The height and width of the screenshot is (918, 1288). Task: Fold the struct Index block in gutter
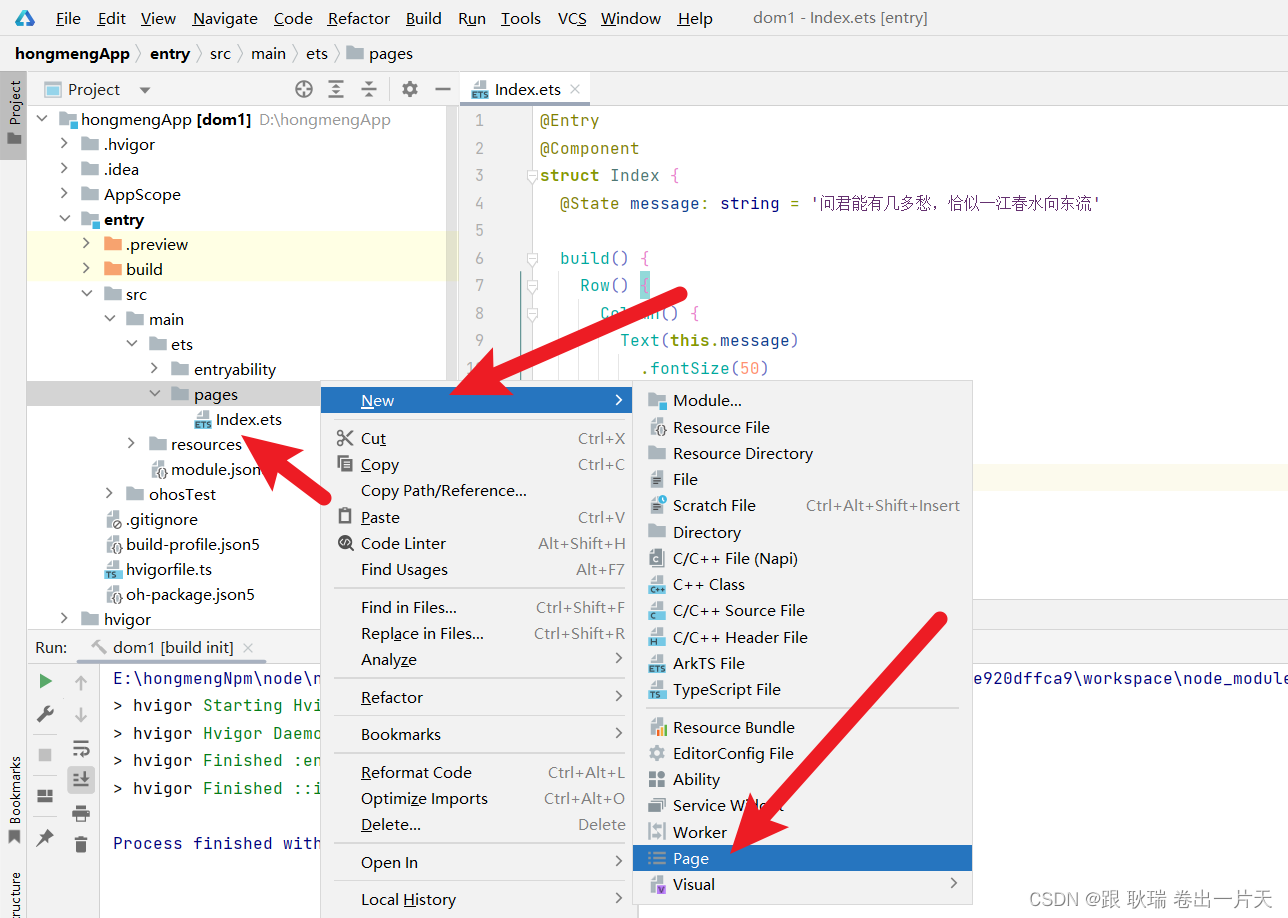(532, 176)
